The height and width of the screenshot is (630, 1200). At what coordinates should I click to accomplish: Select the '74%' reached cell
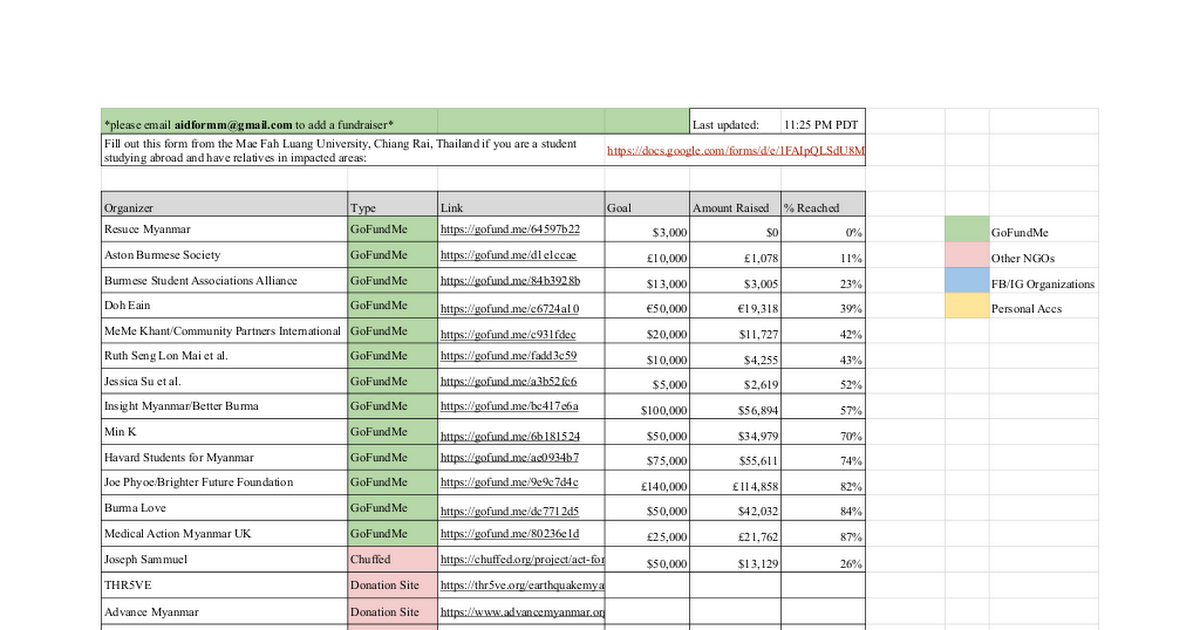(x=823, y=459)
